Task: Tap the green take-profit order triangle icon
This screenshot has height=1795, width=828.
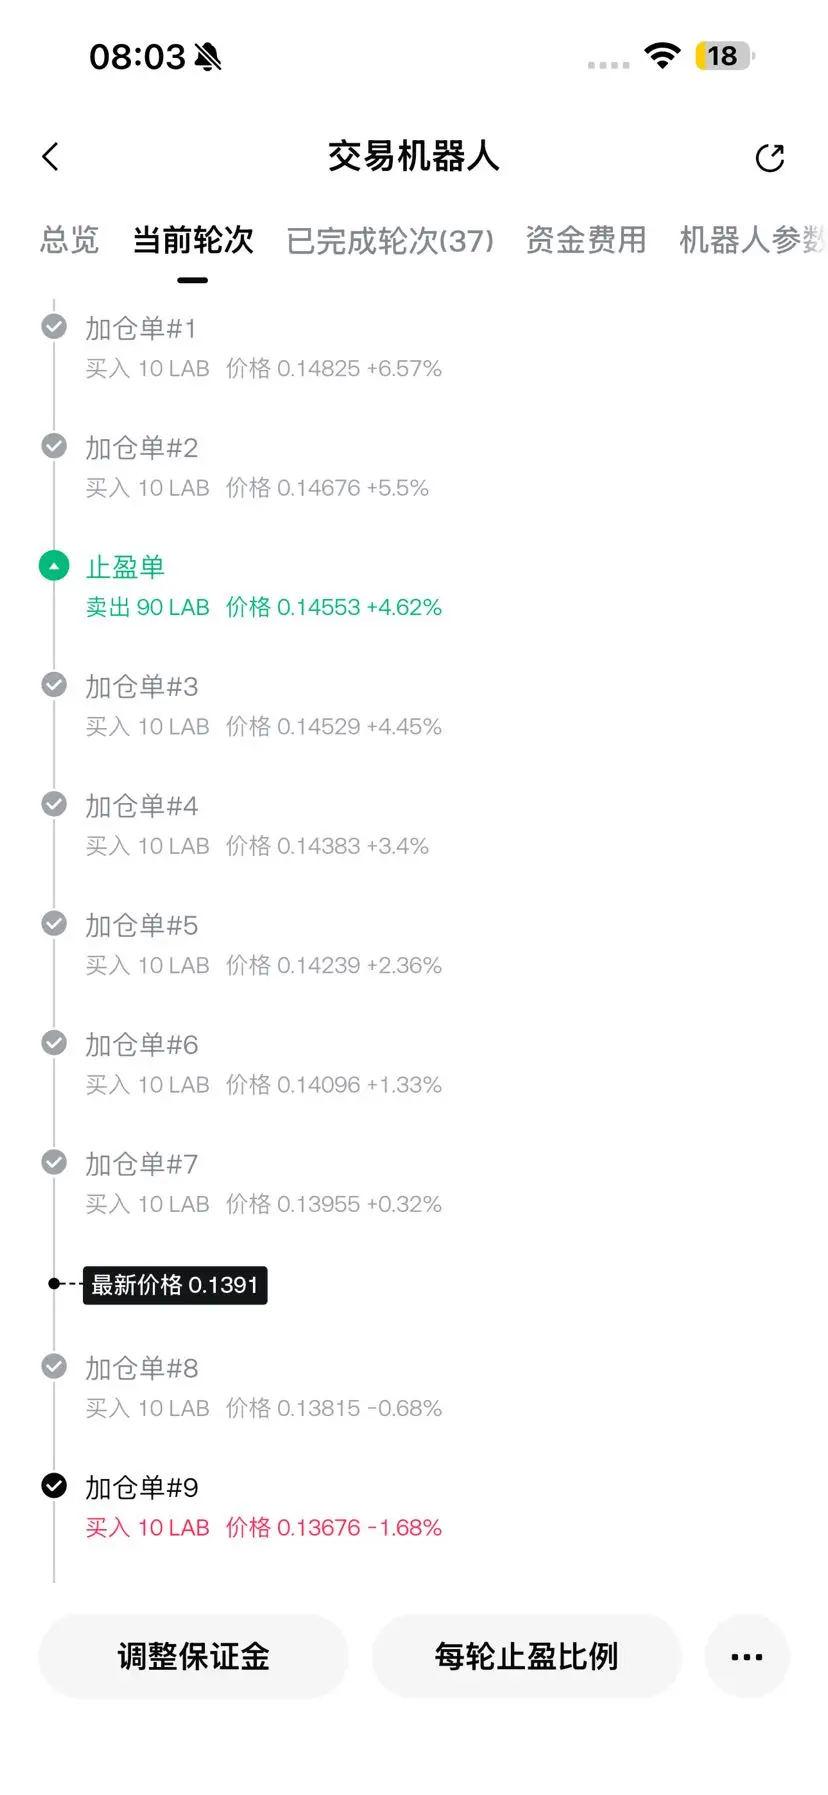Action: click(x=54, y=566)
